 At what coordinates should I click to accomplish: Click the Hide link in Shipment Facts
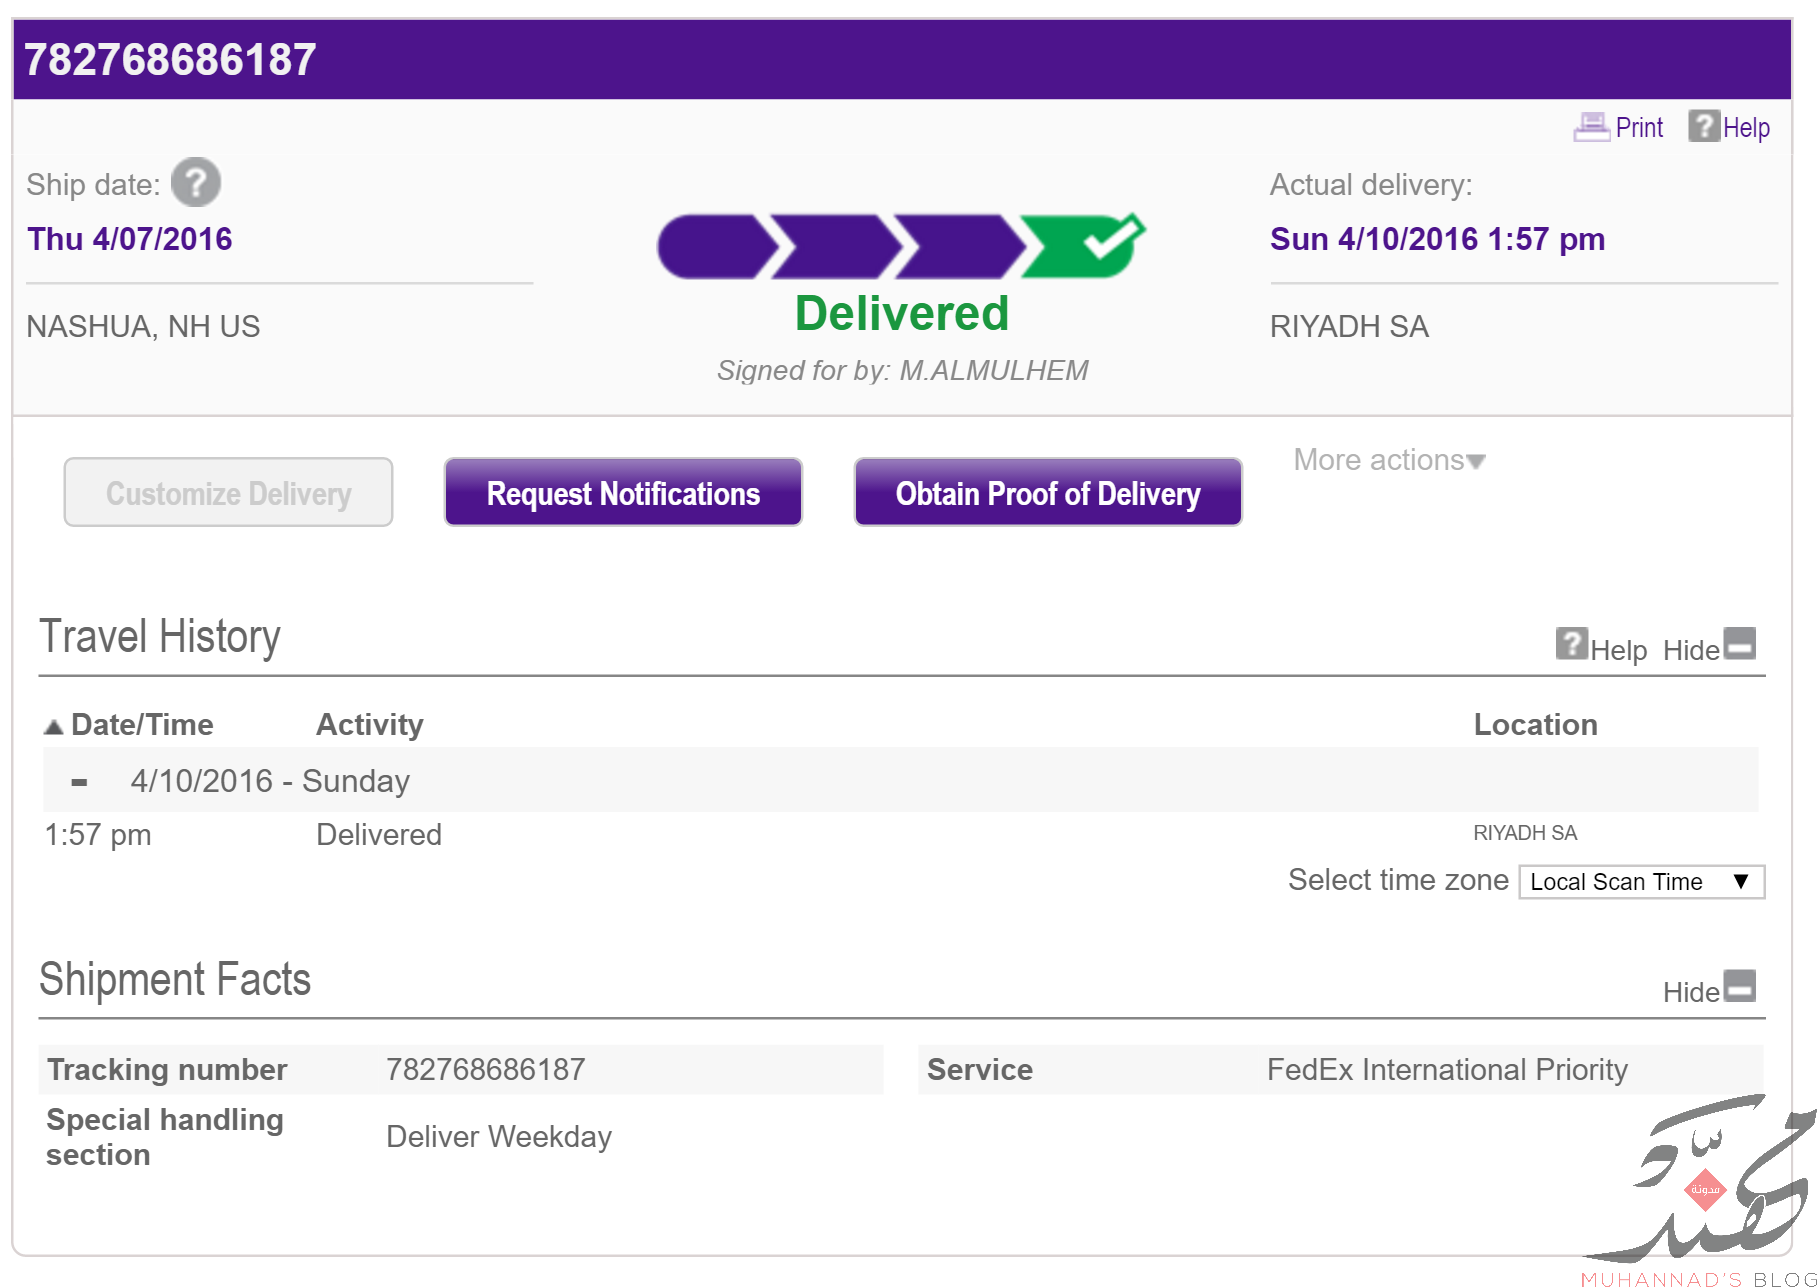[x=1691, y=993]
